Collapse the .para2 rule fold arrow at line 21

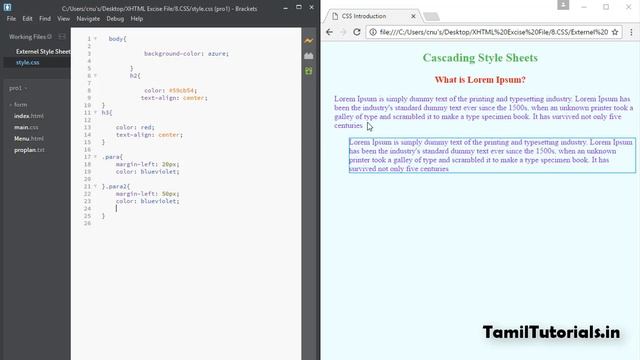pos(96,186)
